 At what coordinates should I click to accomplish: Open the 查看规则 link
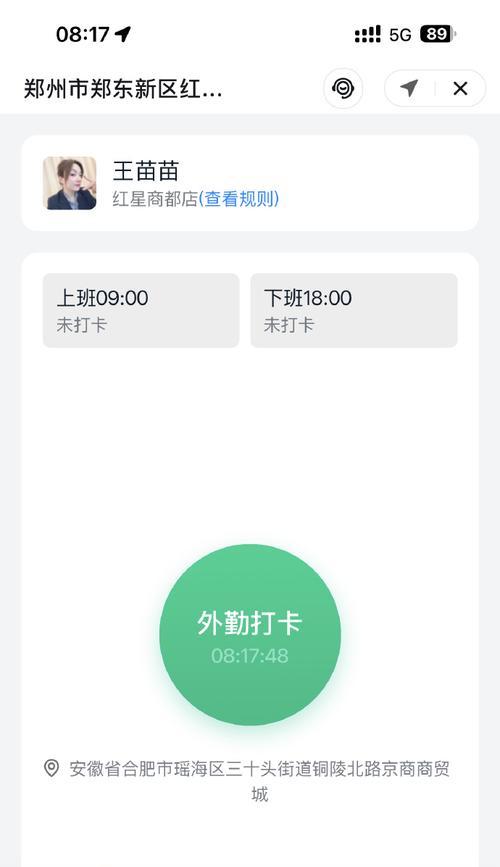[x=239, y=199]
